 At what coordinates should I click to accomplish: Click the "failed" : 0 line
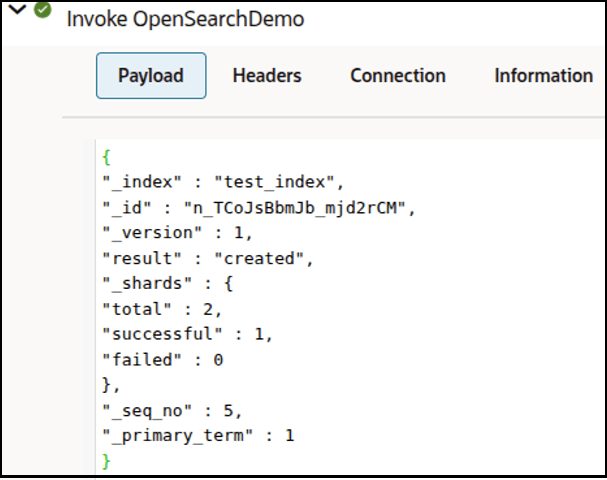click(x=163, y=360)
